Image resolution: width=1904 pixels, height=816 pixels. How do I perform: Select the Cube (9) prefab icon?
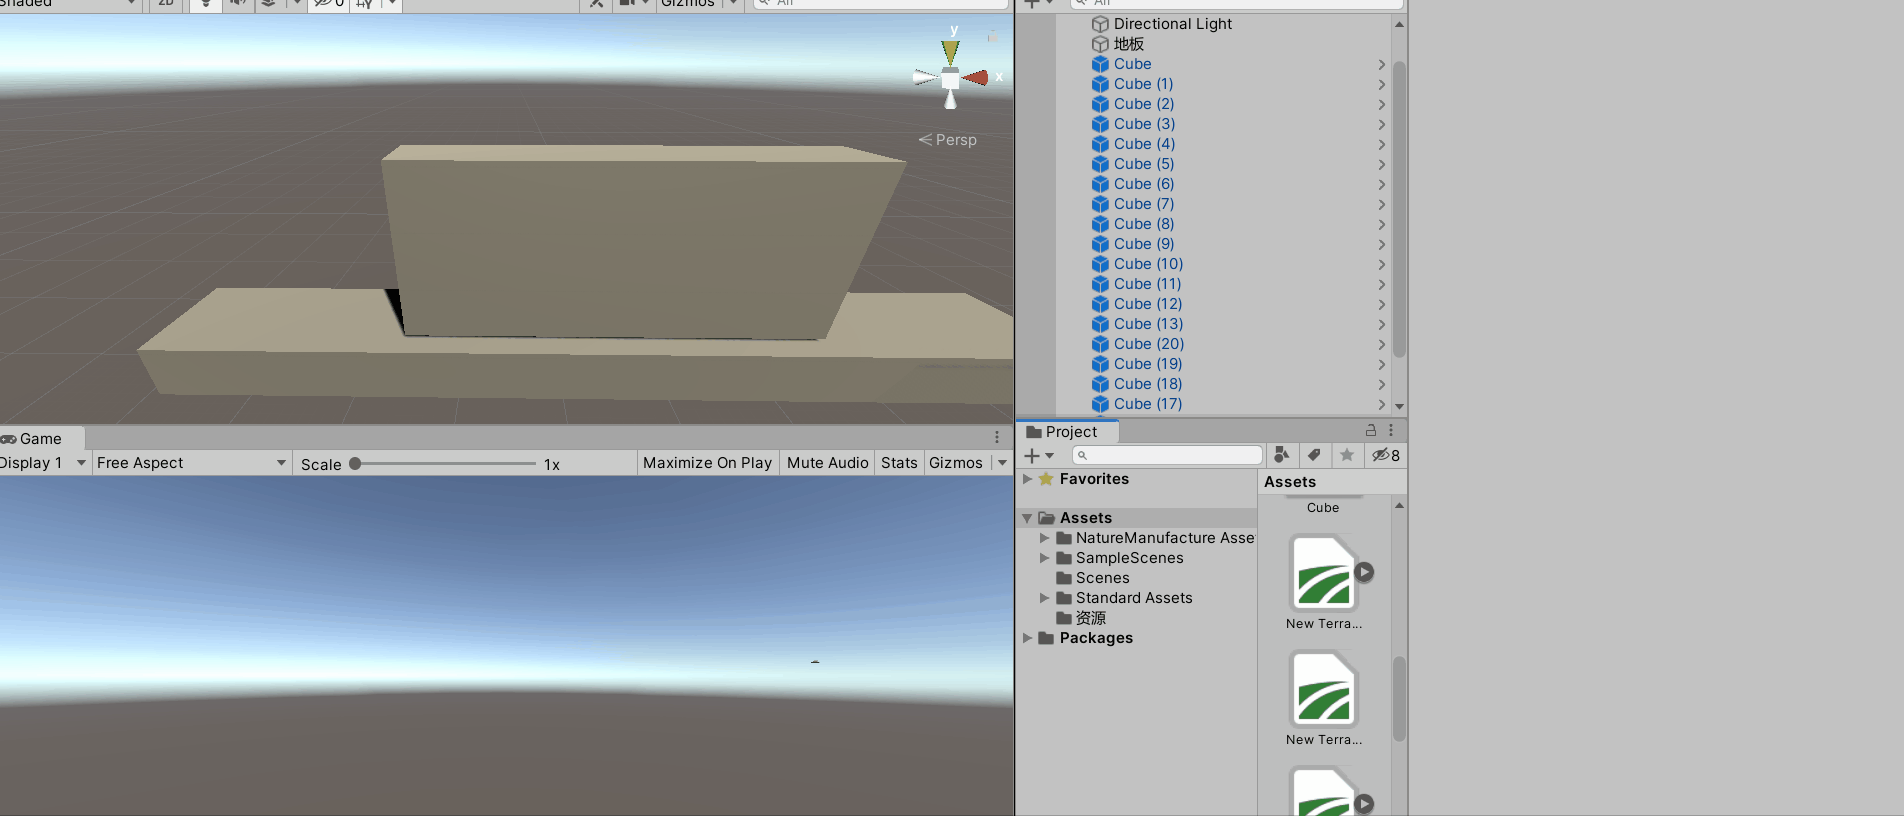pos(1100,244)
